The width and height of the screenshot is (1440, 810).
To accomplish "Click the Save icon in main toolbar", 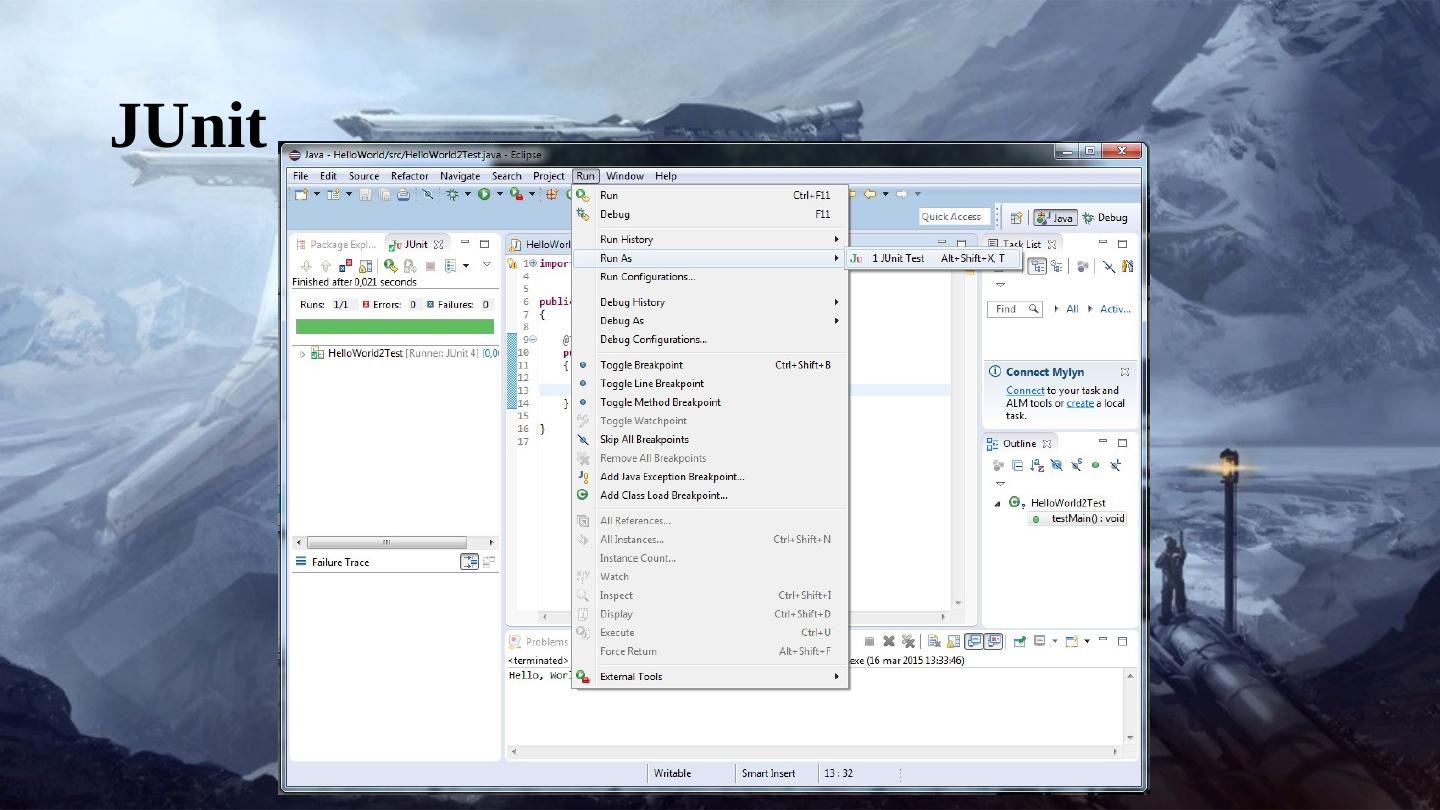I will click(365, 195).
